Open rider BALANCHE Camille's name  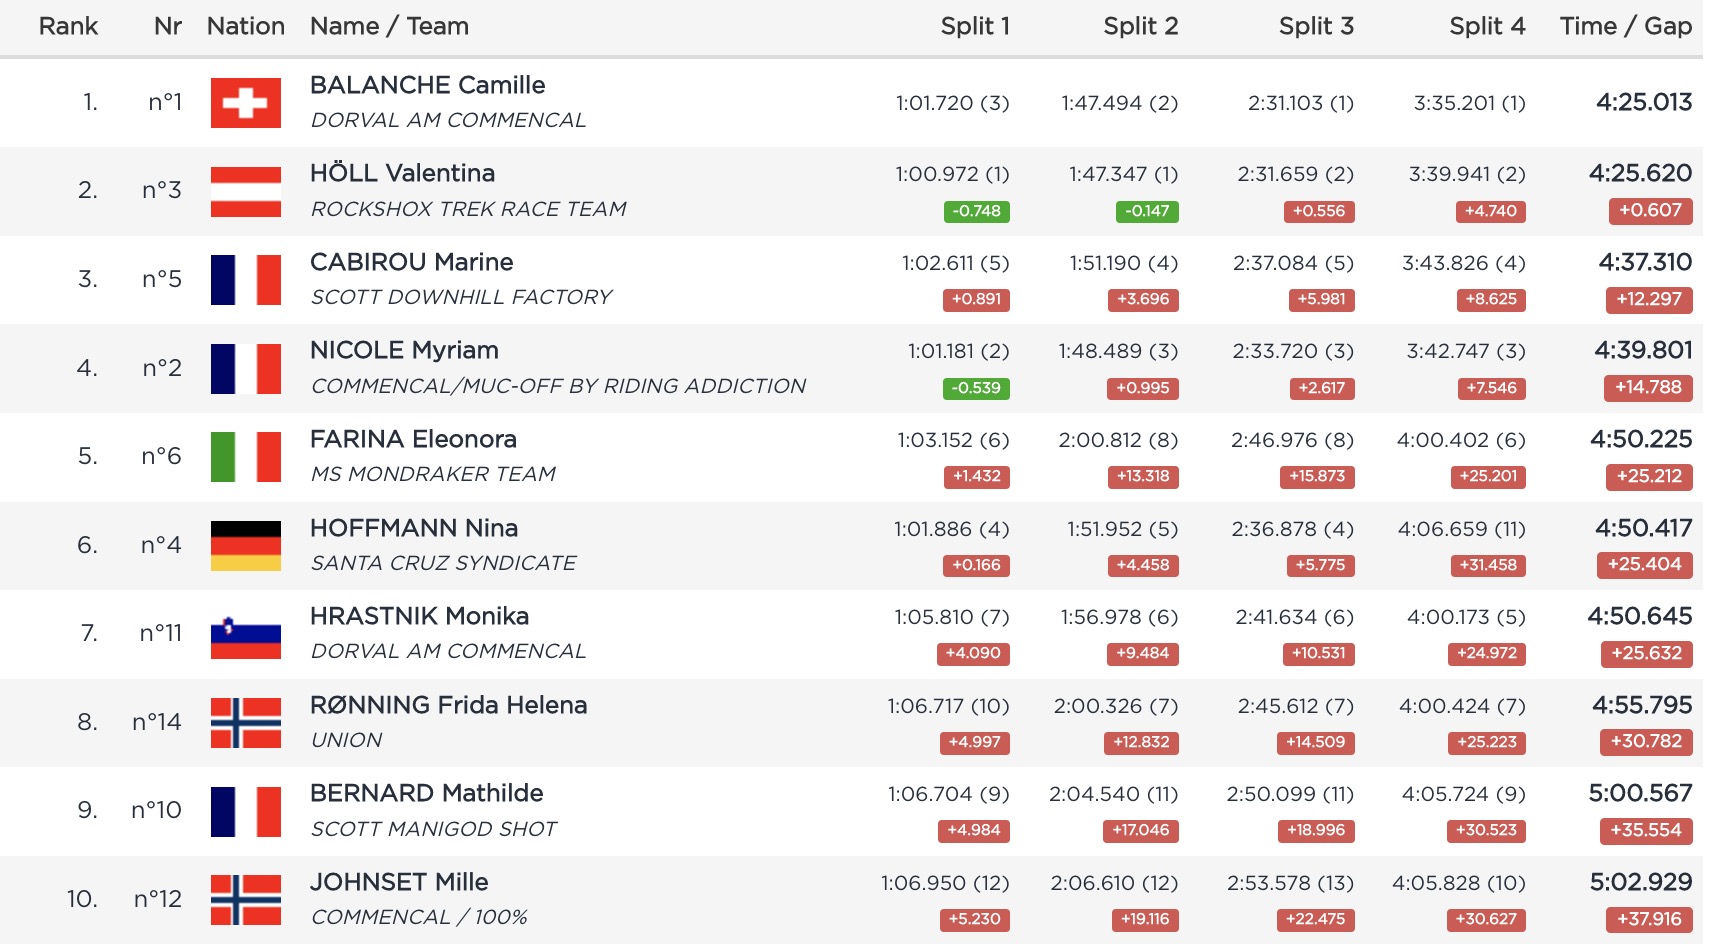[x=427, y=85]
